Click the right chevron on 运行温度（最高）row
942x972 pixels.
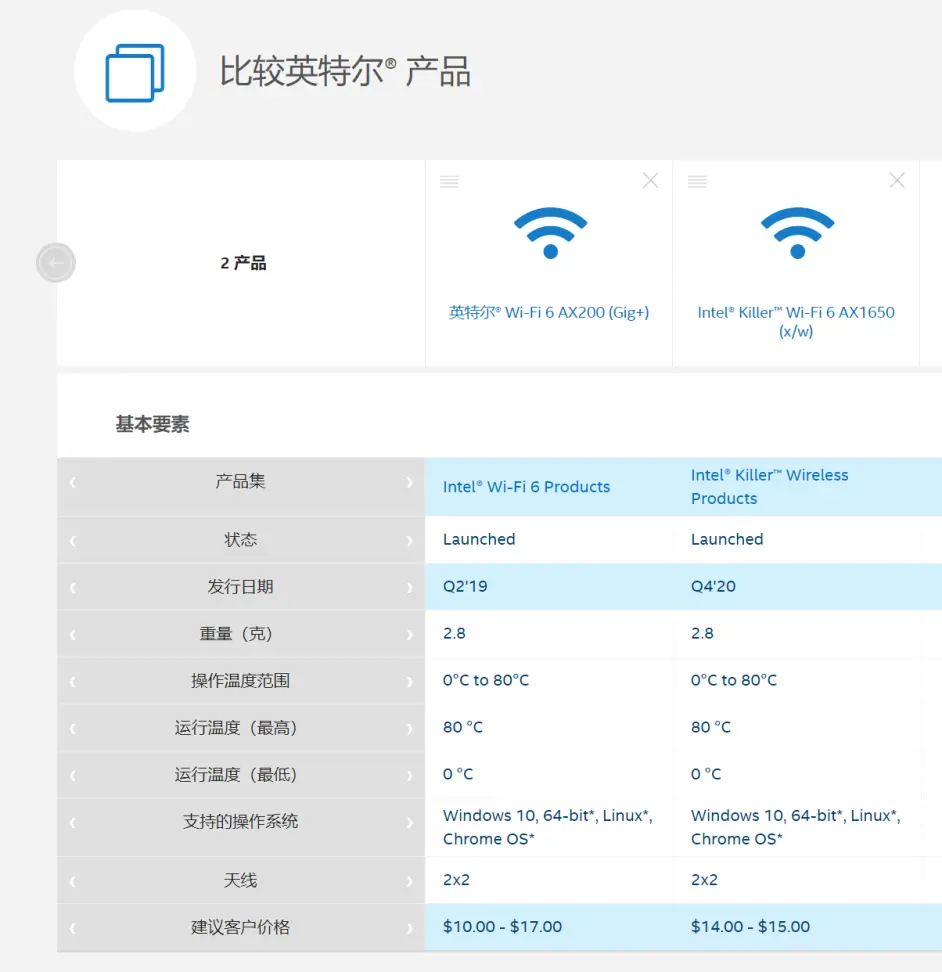click(409, 728)
